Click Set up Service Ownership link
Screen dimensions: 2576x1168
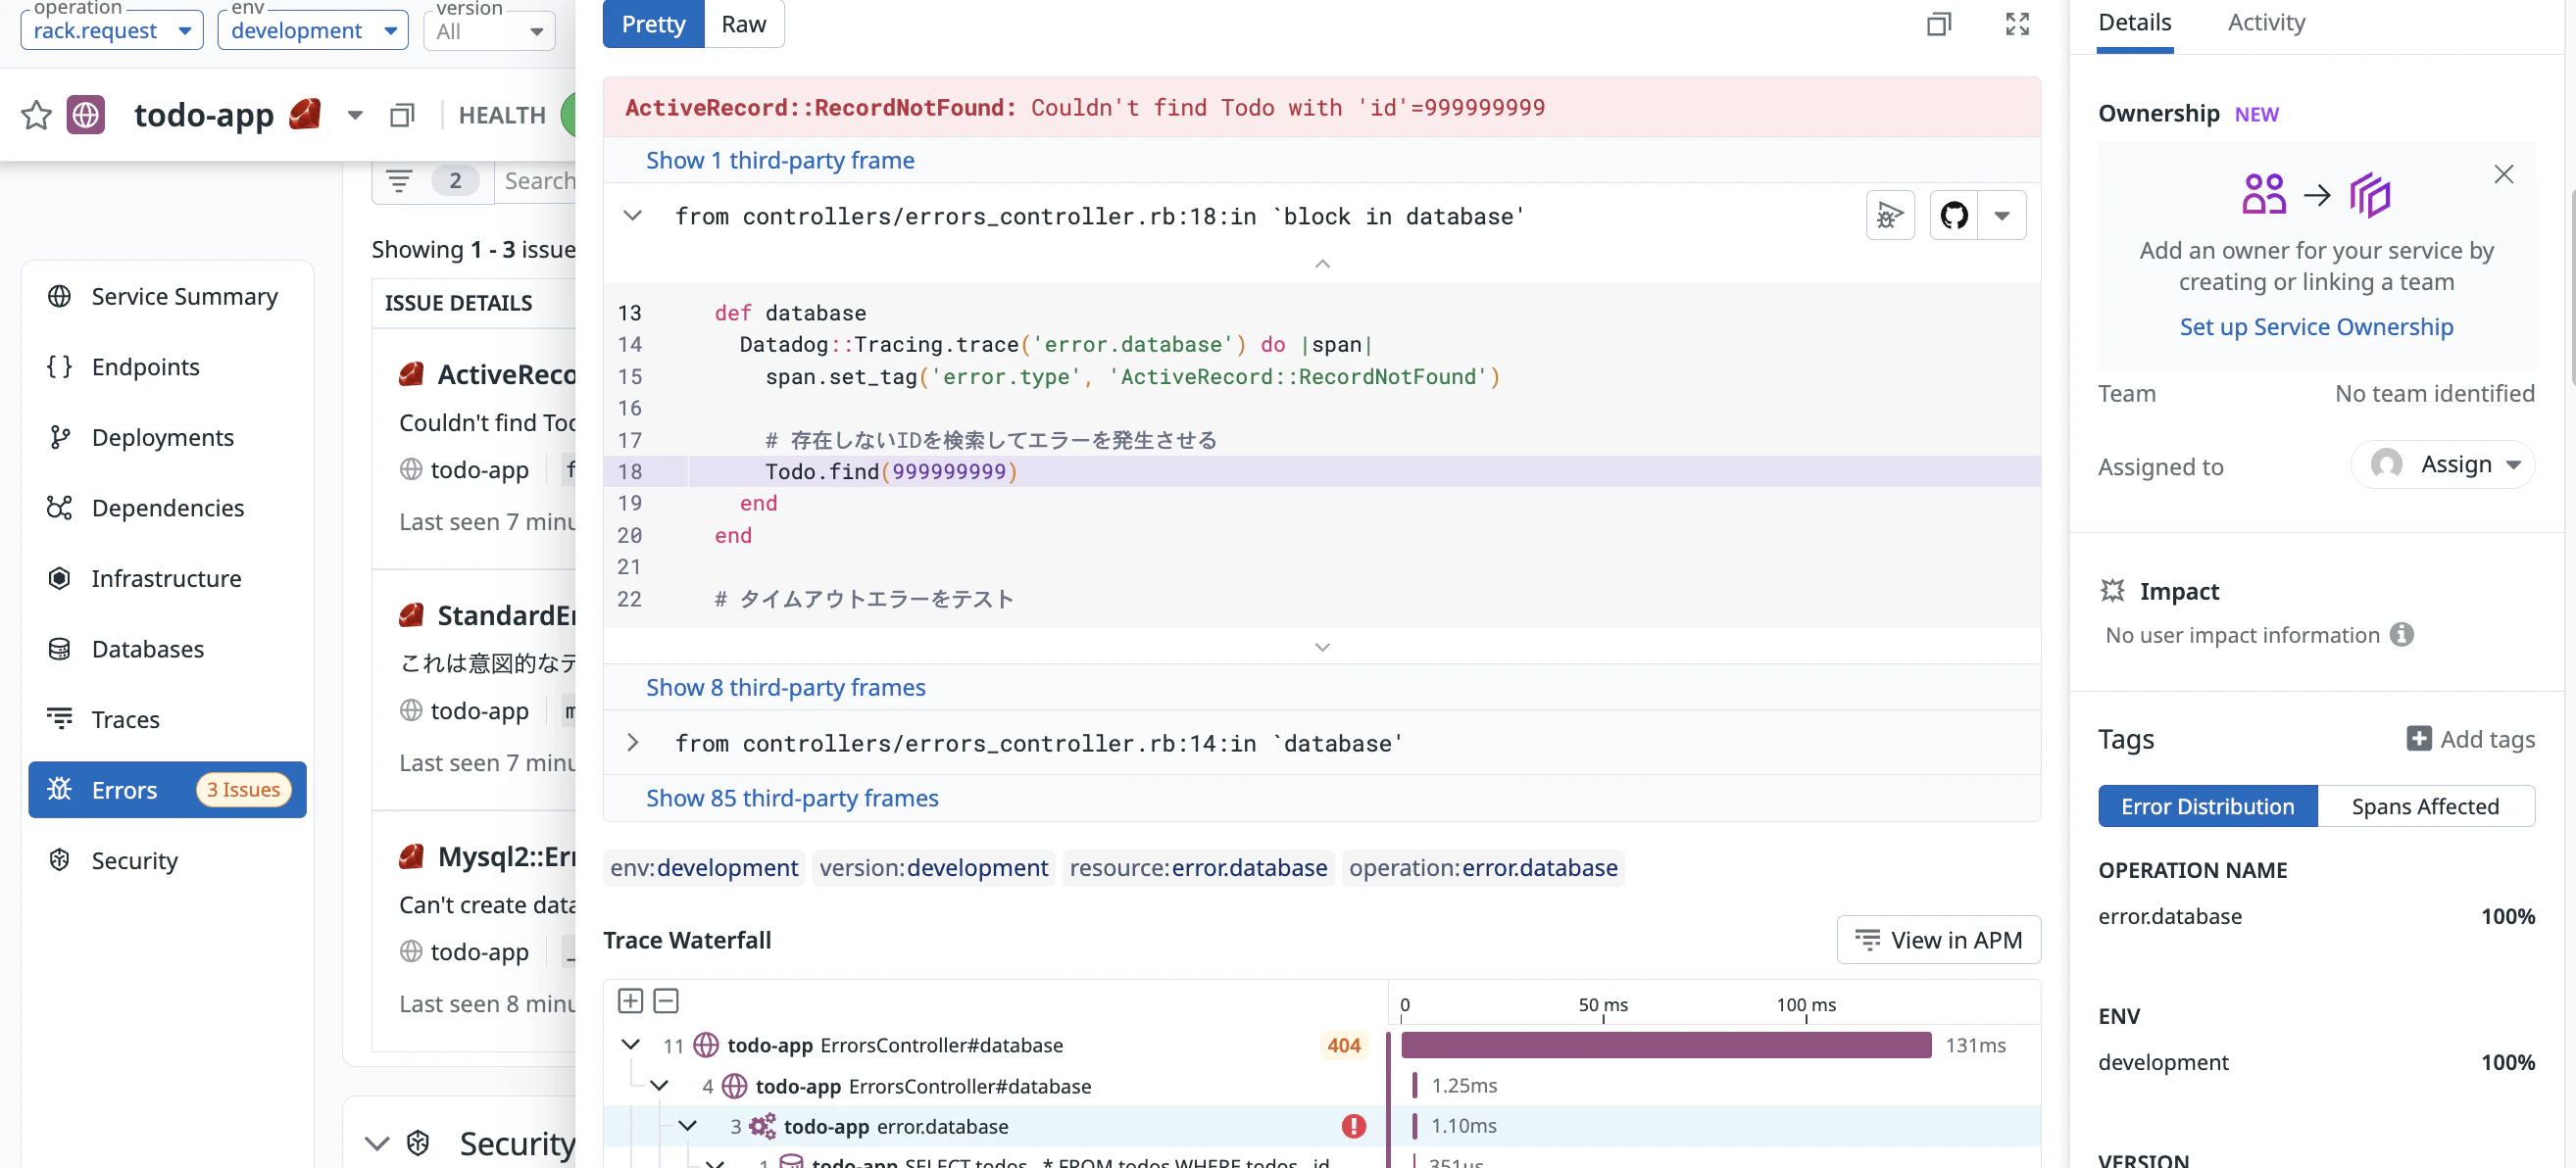click(2316, 326)
